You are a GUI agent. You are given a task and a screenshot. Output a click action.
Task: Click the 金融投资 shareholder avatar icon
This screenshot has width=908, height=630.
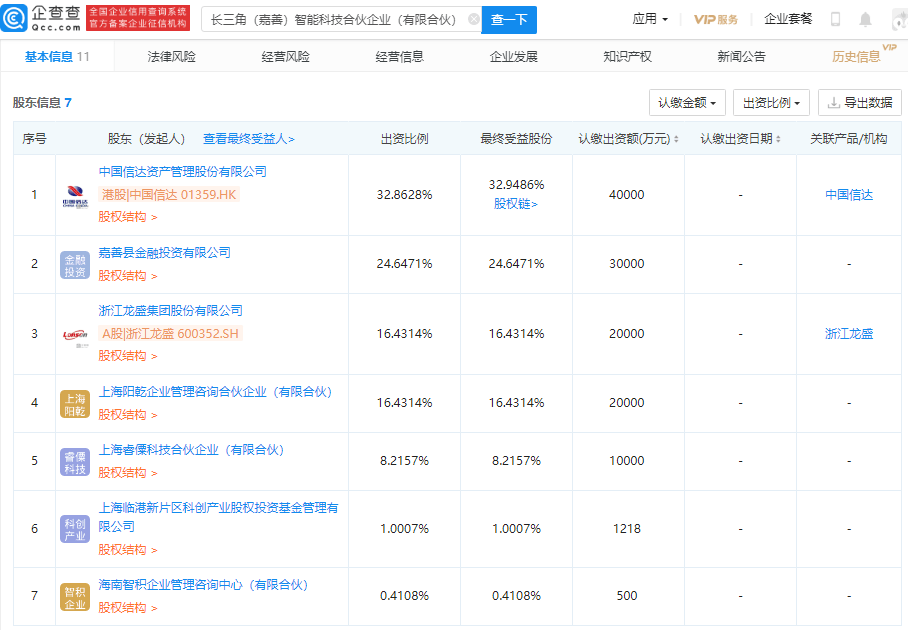75,265
